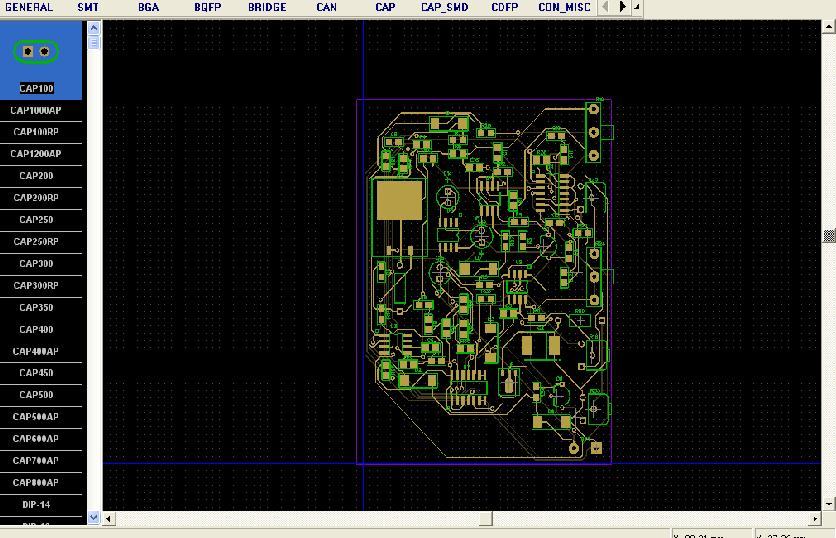This screenshot has width=836, height=538.
Task: Switch to the BRIDGE library tab
Action: click(267, 7)
